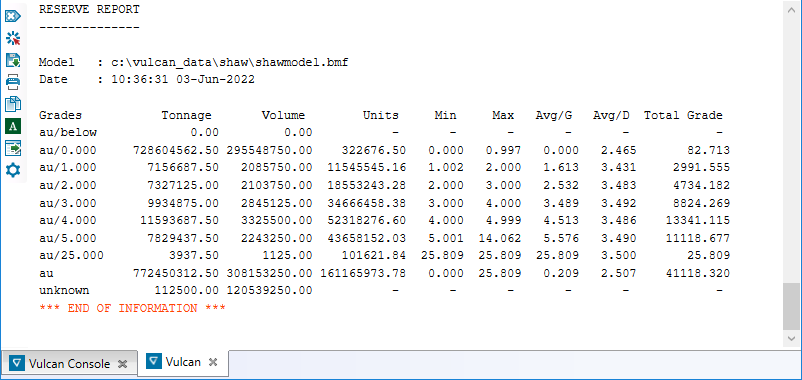Print the reserve report

point(13,82)
